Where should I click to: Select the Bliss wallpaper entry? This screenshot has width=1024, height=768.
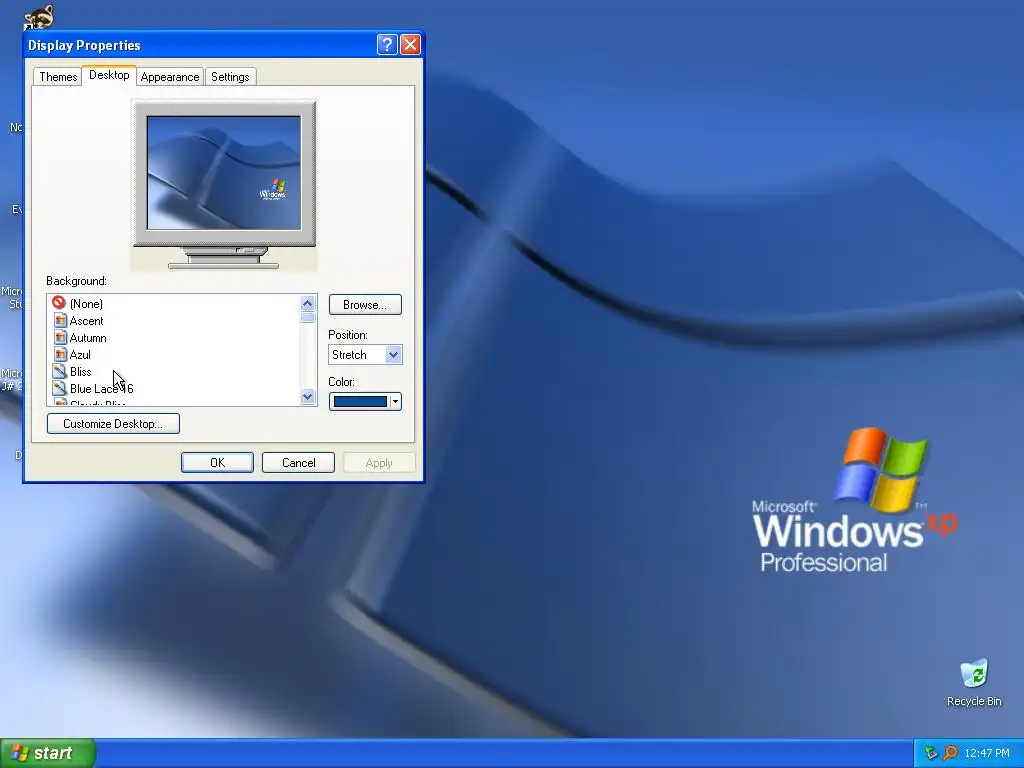(80, 372)
